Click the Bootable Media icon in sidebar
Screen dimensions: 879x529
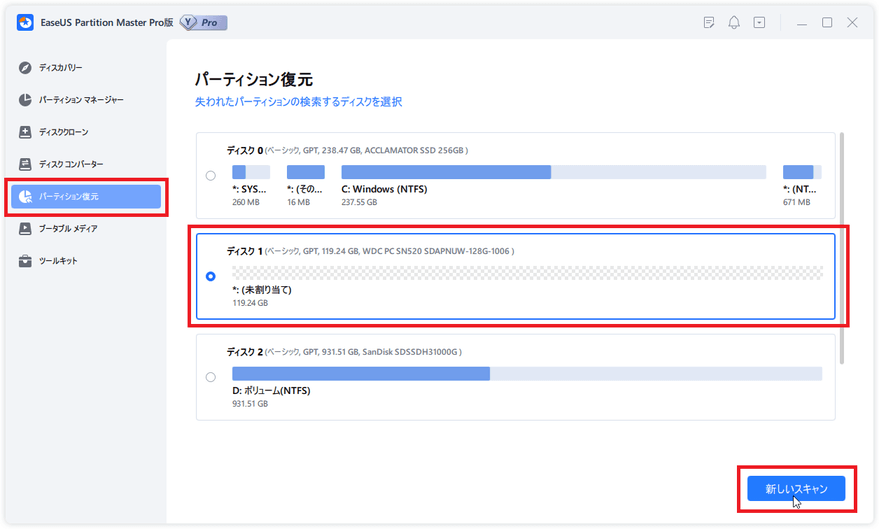[x=26, y=229]
